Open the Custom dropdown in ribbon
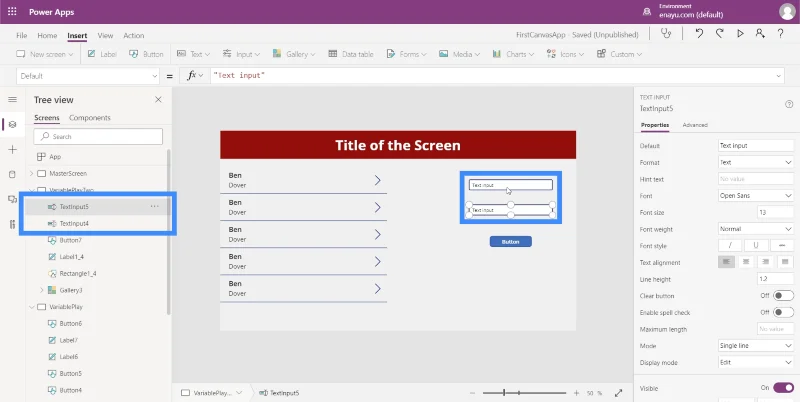The width and height of the screenshot is (800, 402). 619,54
